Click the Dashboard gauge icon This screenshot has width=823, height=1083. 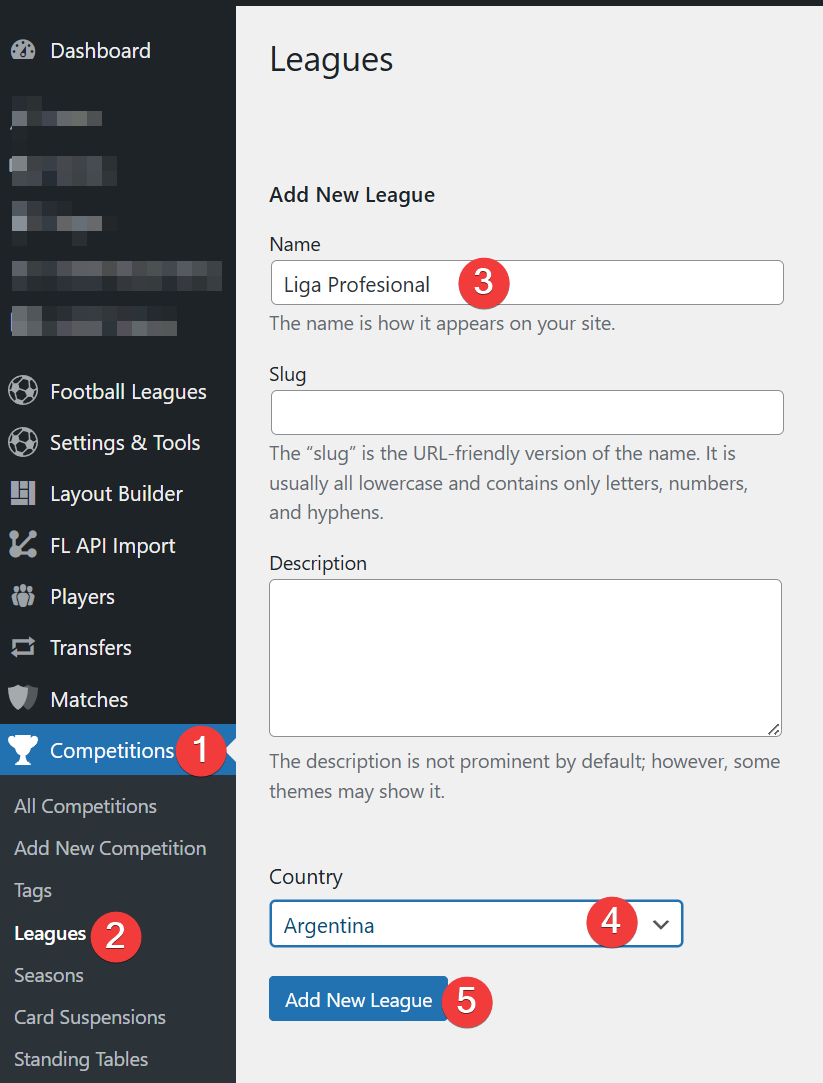point(23,50)
